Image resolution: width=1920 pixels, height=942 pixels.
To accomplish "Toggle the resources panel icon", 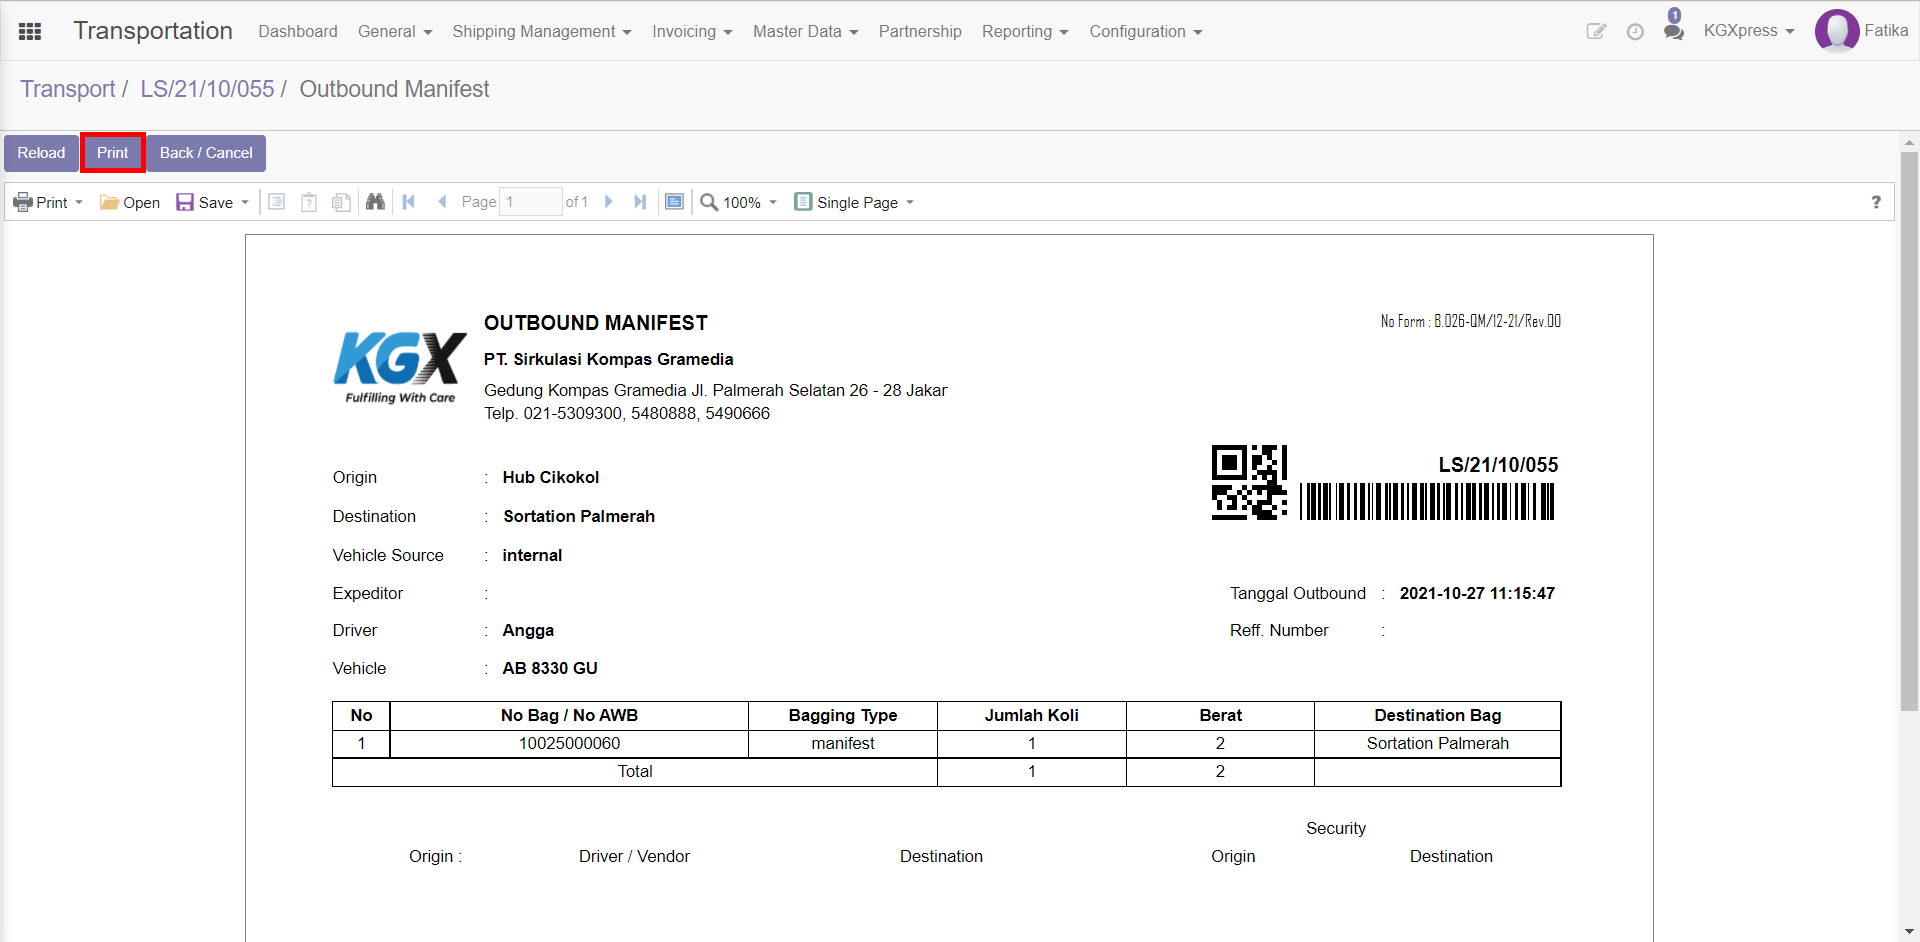I will click(x=341, y=202).
